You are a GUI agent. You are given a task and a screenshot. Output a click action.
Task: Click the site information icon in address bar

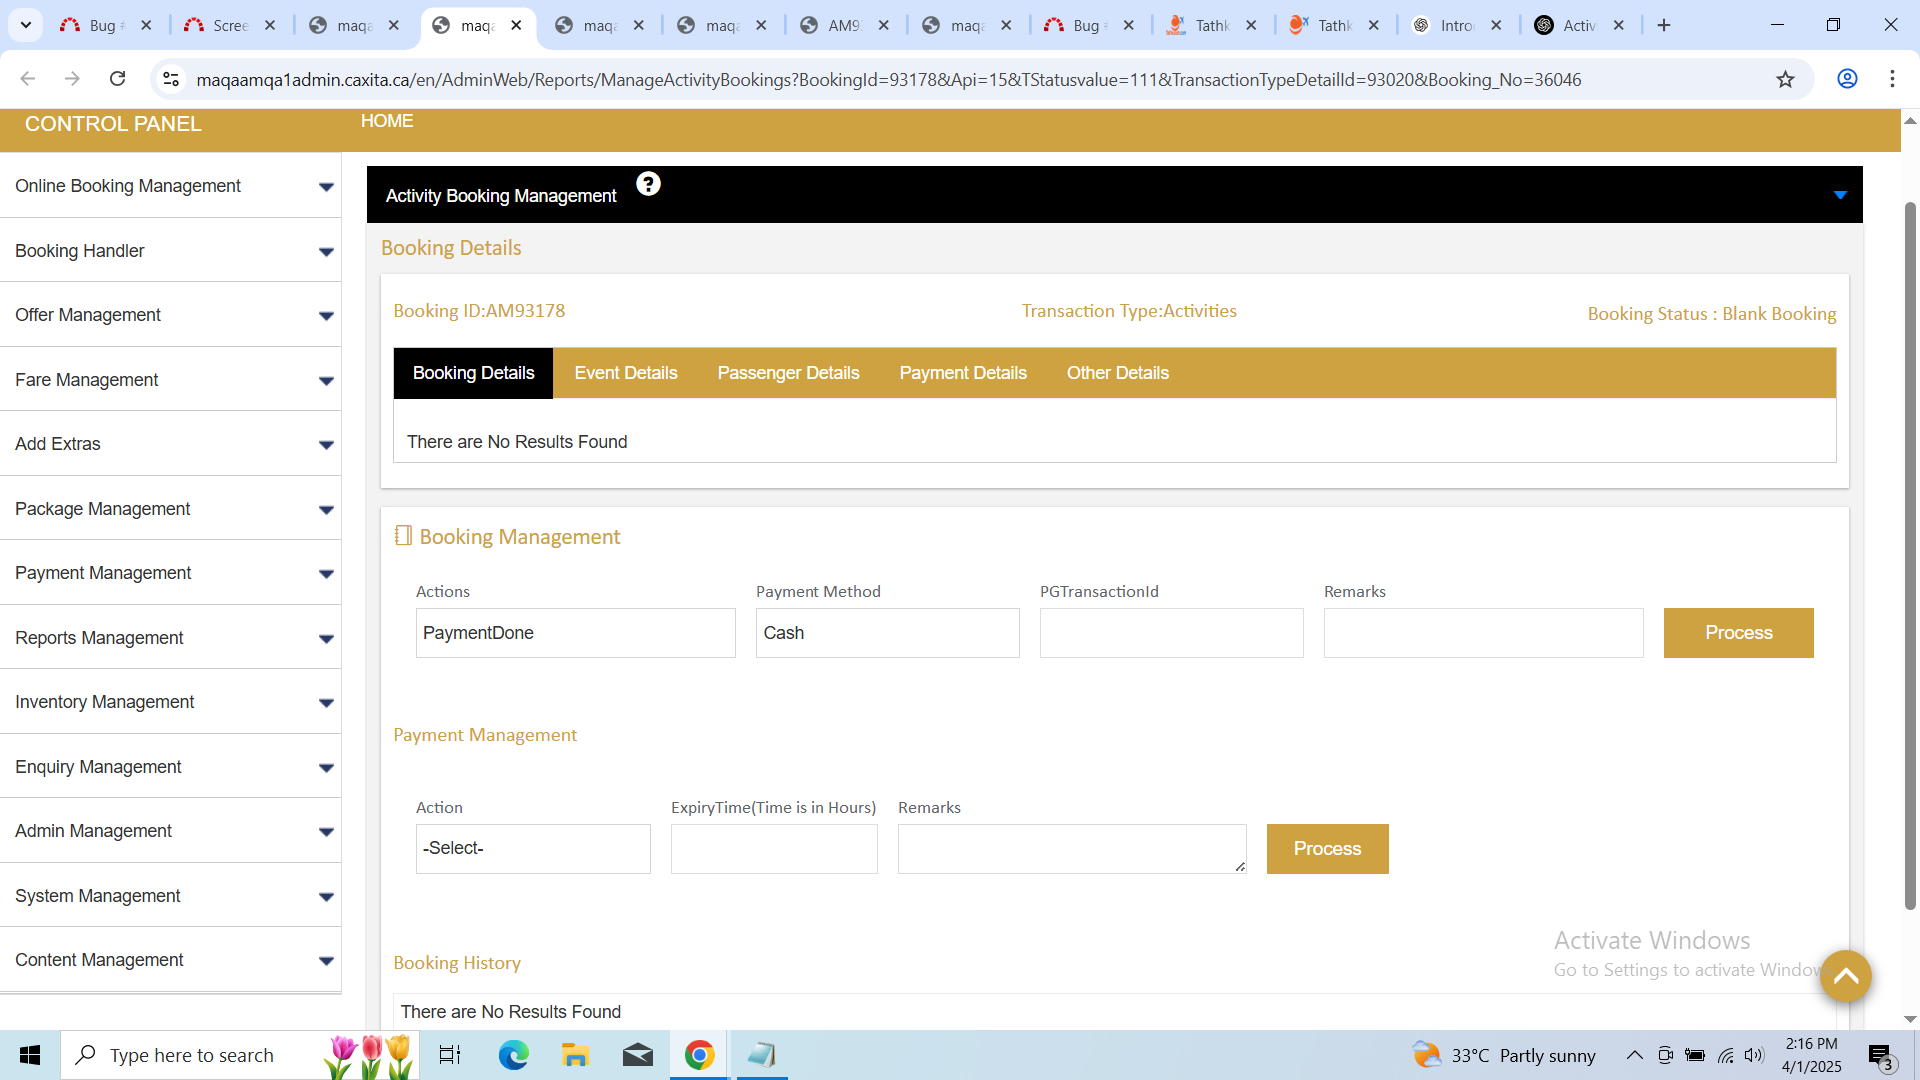point(171,79)
